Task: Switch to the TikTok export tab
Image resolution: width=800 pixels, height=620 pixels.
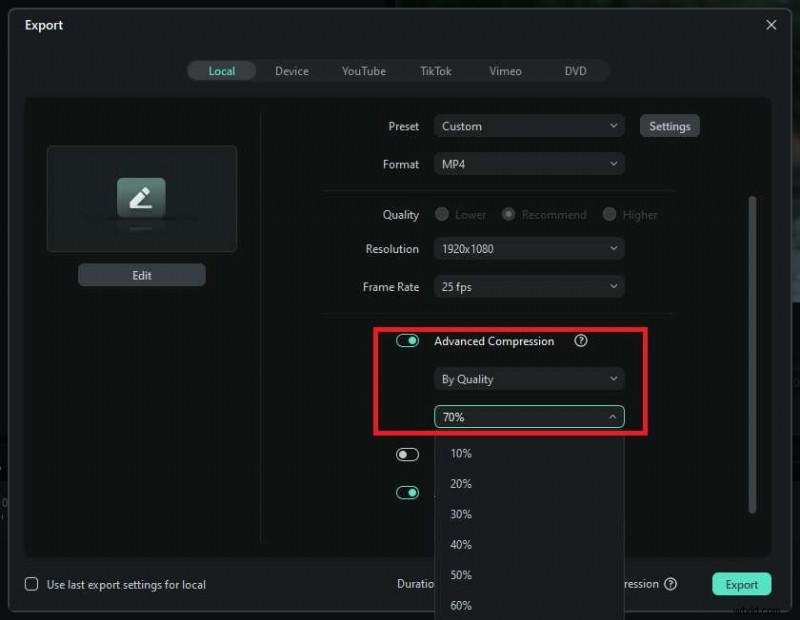Action: pyautogui.click(x=435, y=71)
